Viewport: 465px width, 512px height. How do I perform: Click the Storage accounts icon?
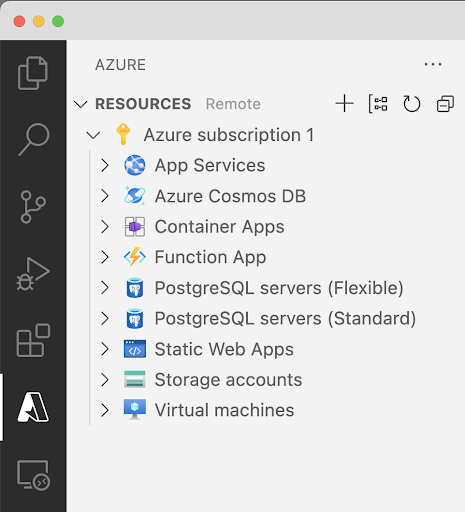[135, 379]
